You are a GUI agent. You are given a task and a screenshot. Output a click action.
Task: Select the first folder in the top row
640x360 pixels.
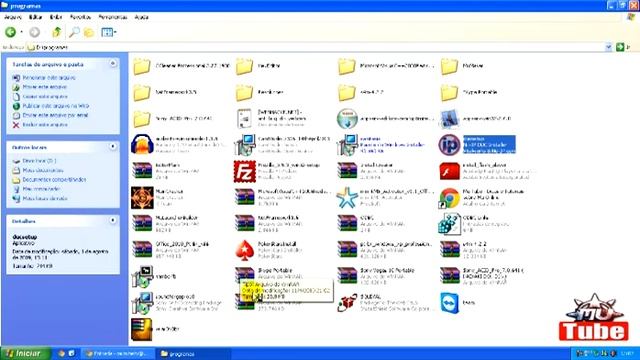pos(142,66)
